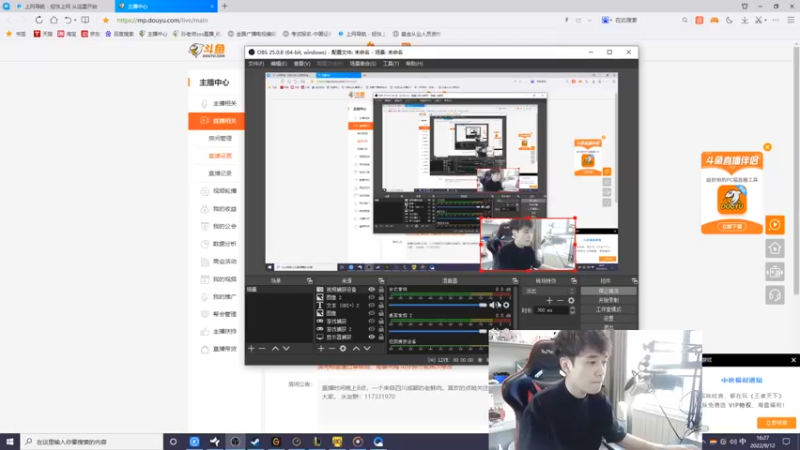Collapse the 直播相关 sidebar section

click(217, 121)
